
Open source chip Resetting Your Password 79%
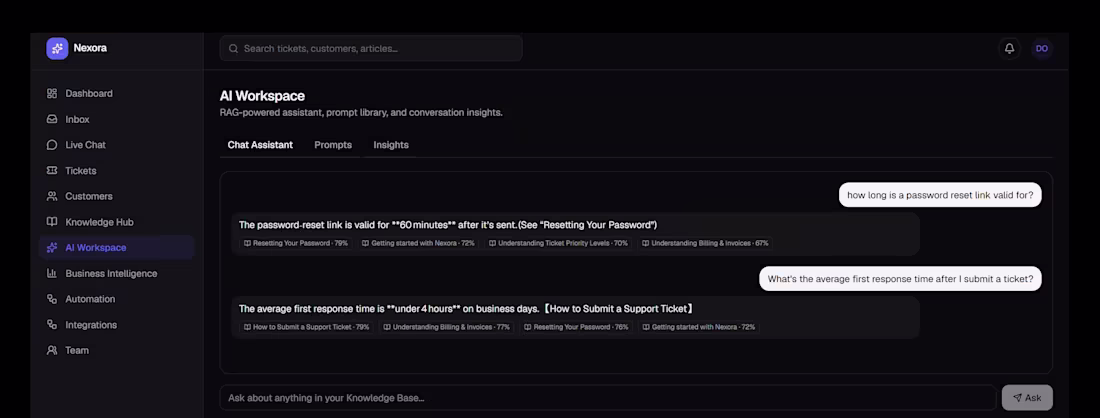(x=295, y=243)
